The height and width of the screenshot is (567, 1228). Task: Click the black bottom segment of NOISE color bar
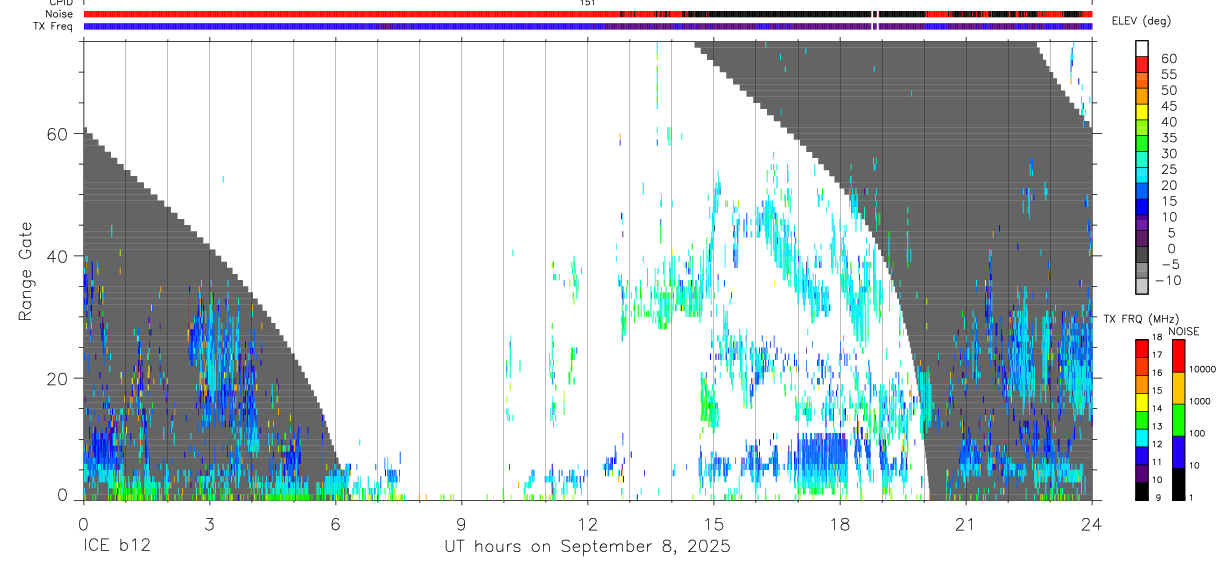pos(1178,483)
